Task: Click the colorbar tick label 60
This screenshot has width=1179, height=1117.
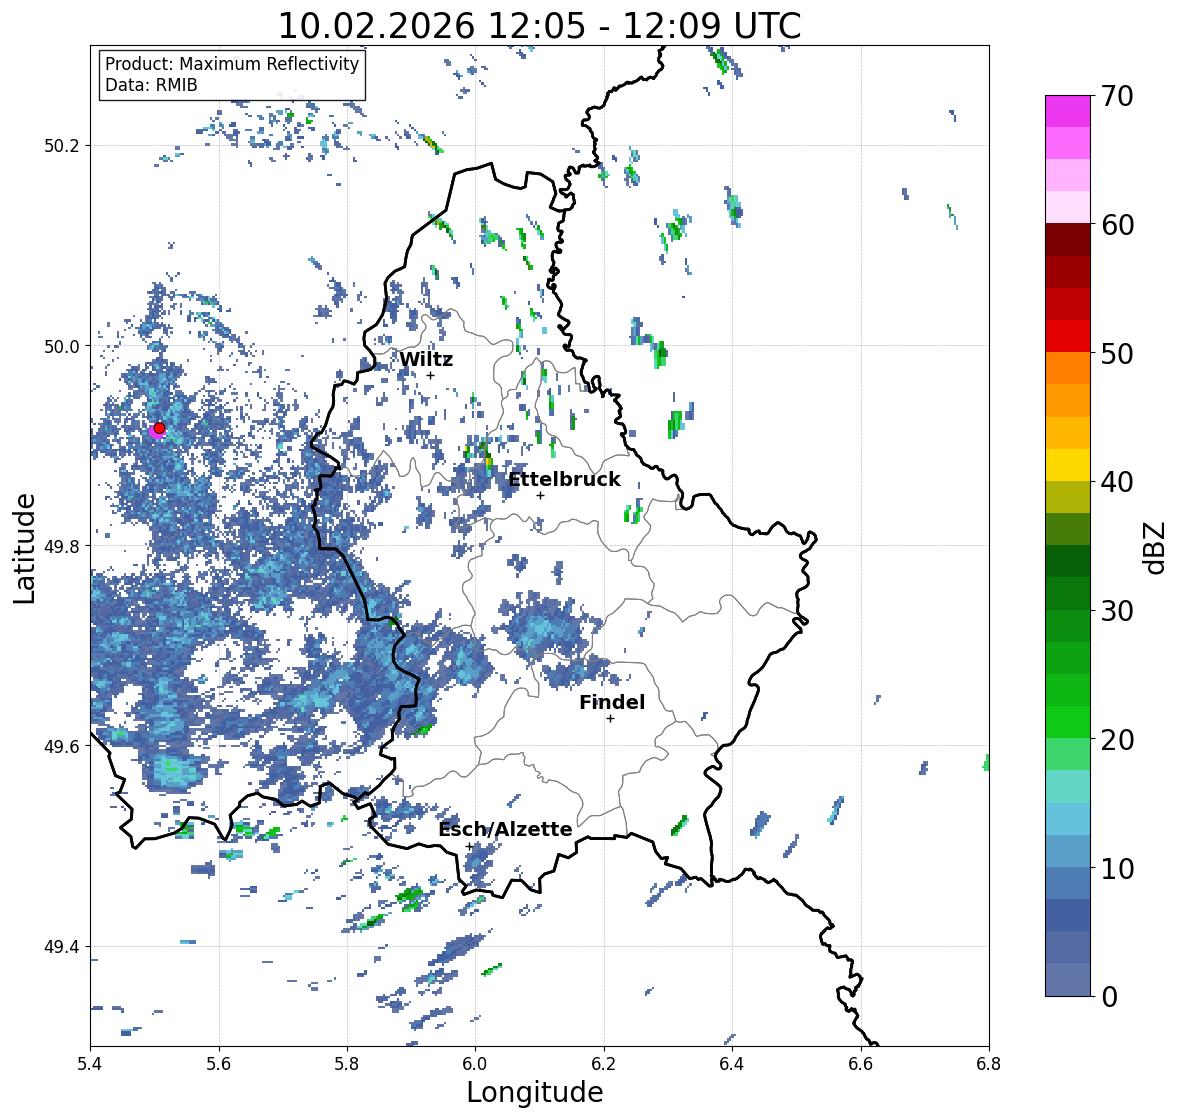Action: pyautogui.click(x=1117, y=225)
